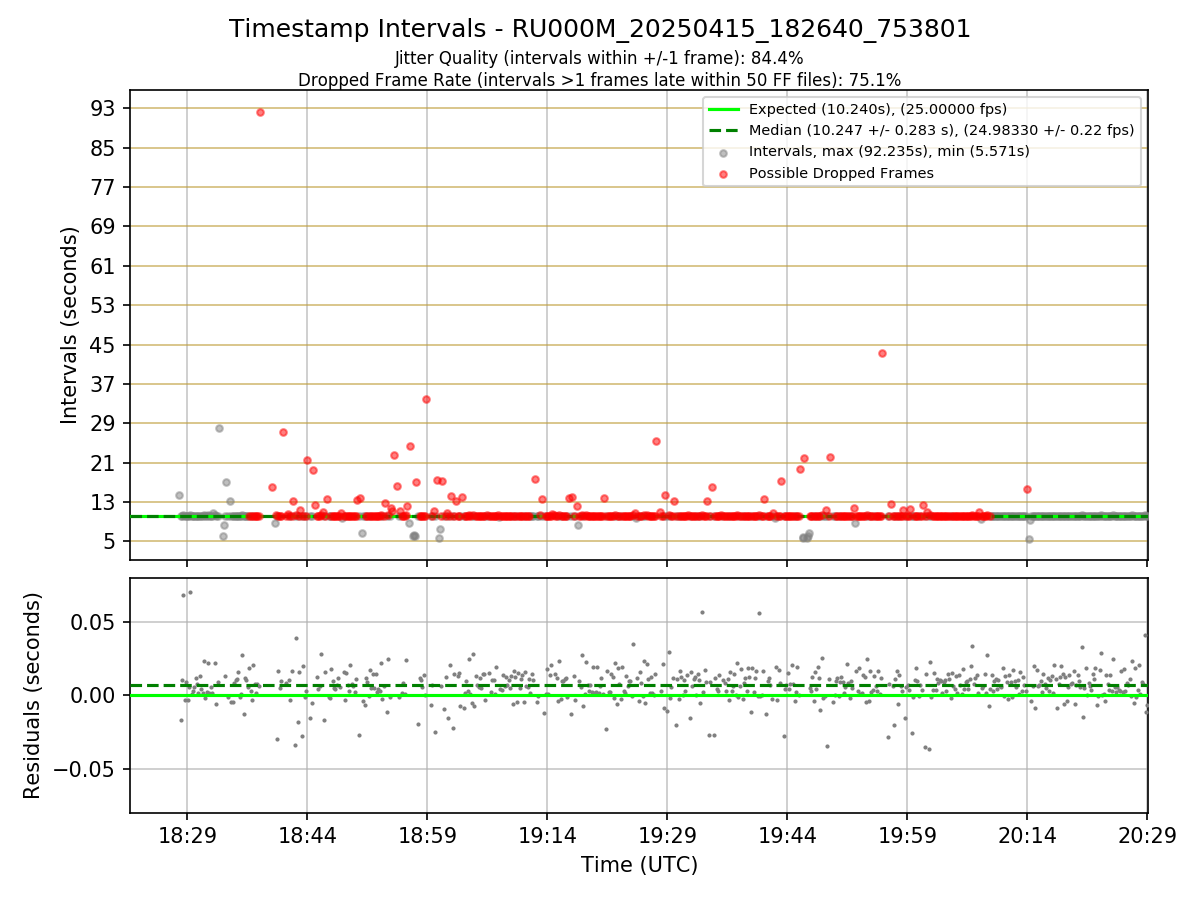Click the 18:44 x-axis tick label

(306, 835)
